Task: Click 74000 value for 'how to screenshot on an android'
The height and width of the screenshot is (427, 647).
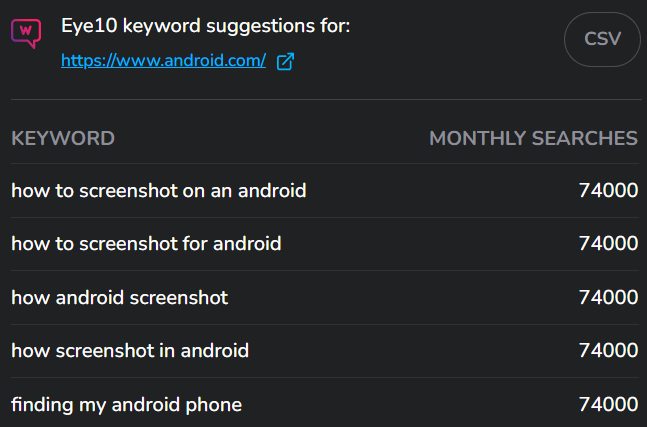Action: pyautogui.click(x=608, y=191)
